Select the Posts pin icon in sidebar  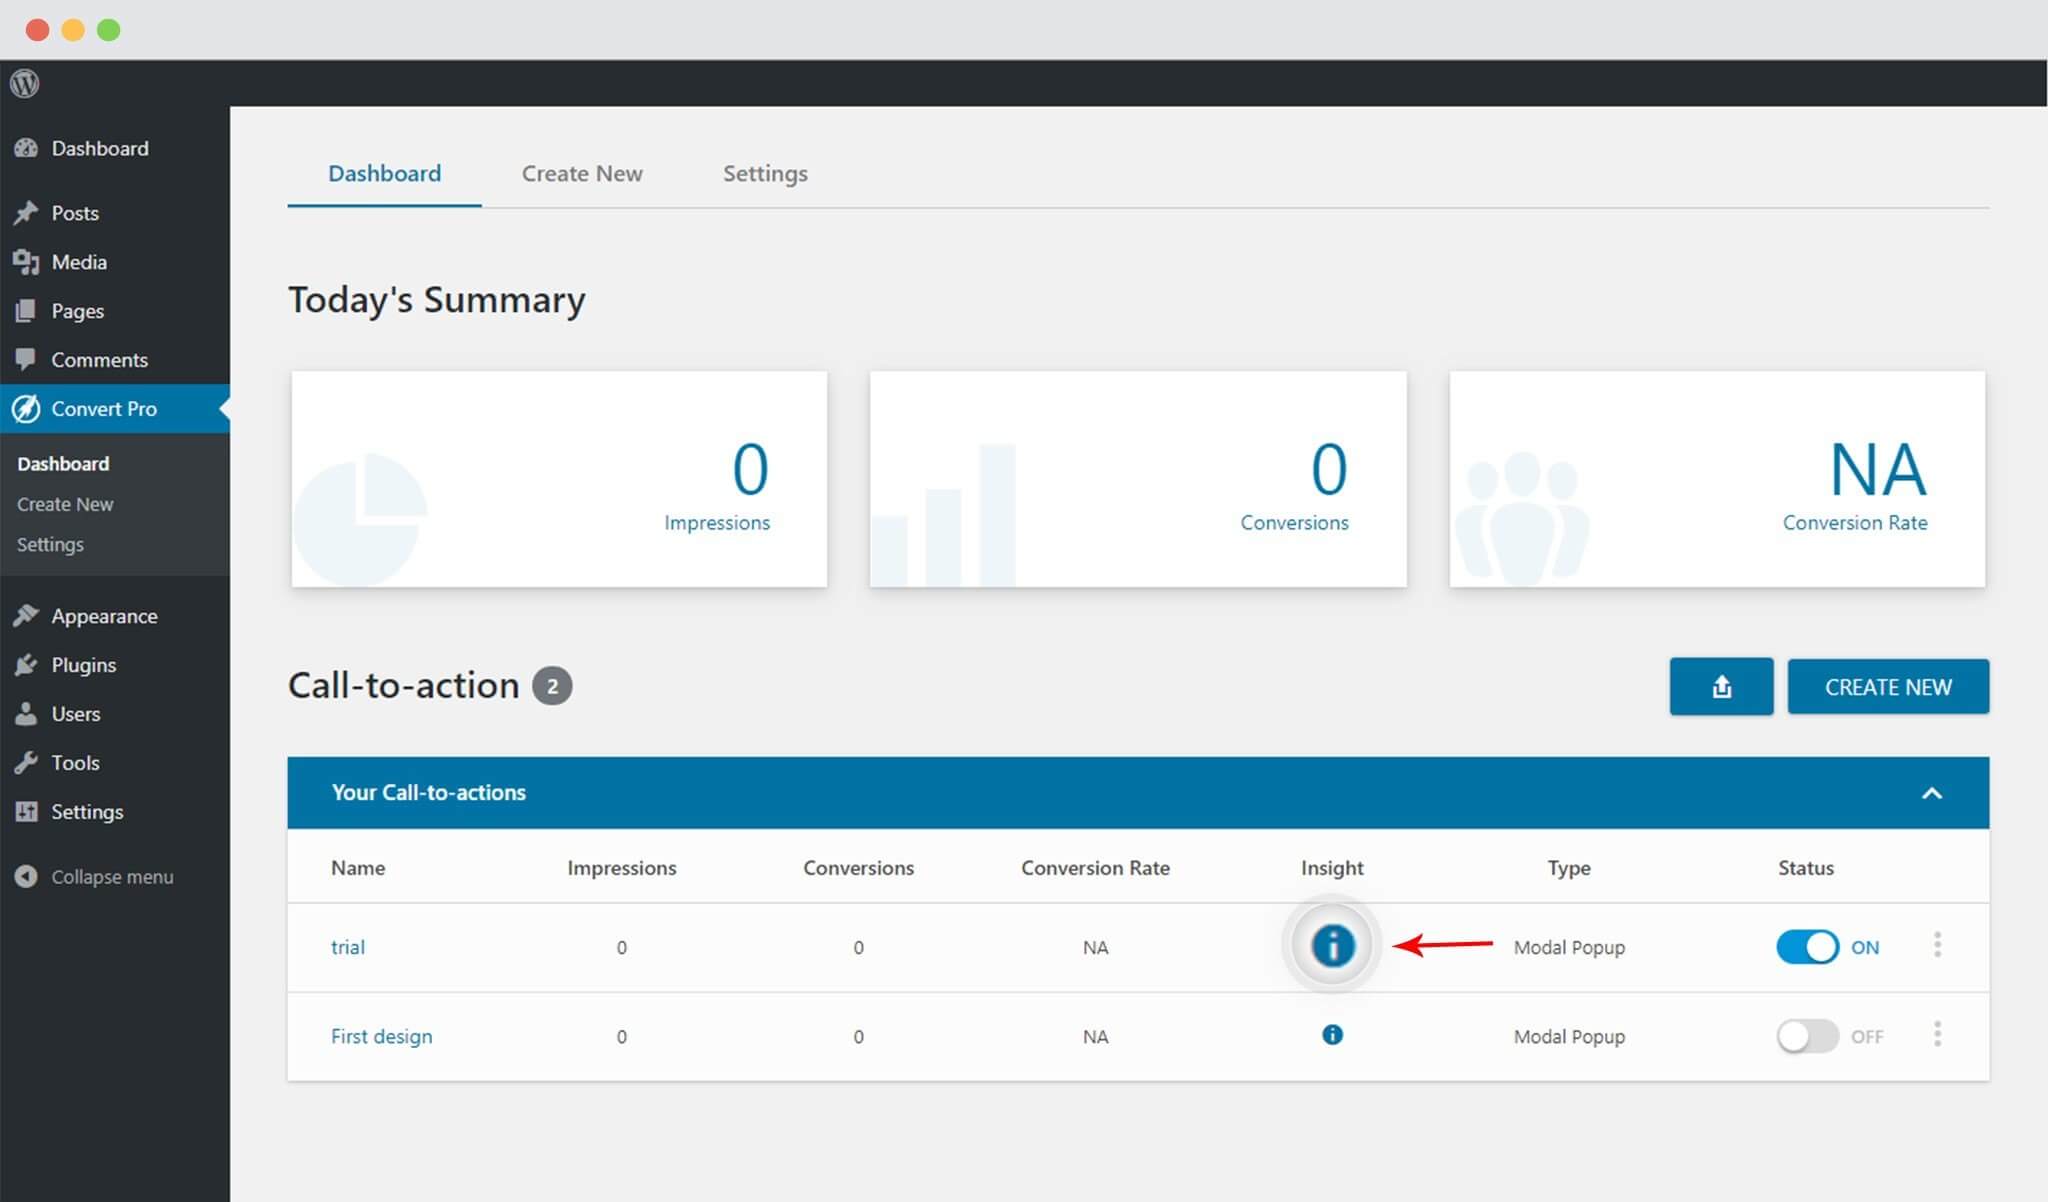(26, 212)
